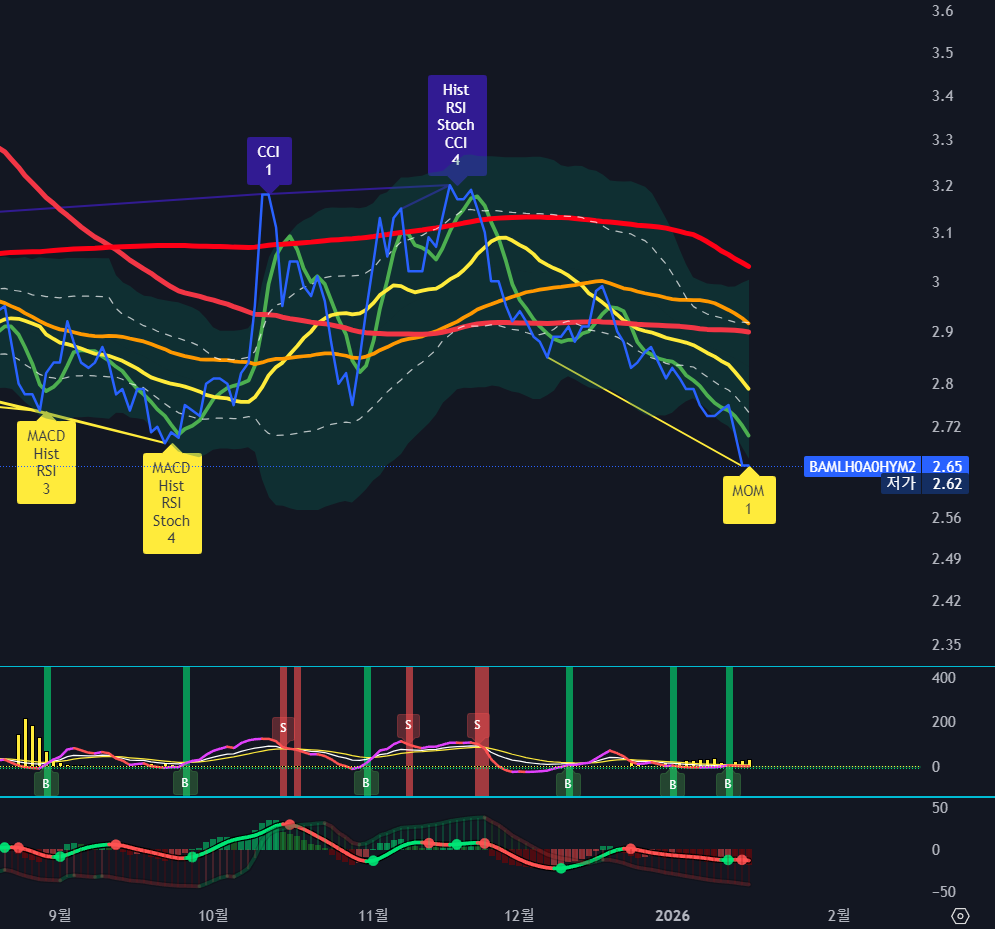995x929 pixels.
Task: Click the purple CCI 1 divergence label
Action: coord(268,161)
